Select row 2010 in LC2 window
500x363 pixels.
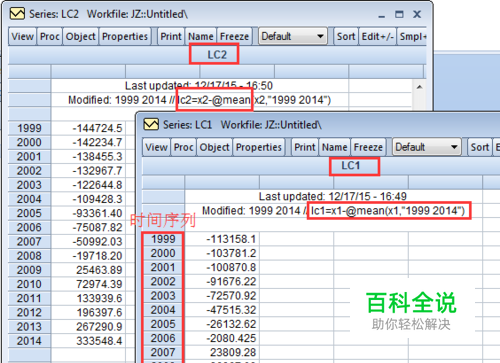tap(29, 284)
